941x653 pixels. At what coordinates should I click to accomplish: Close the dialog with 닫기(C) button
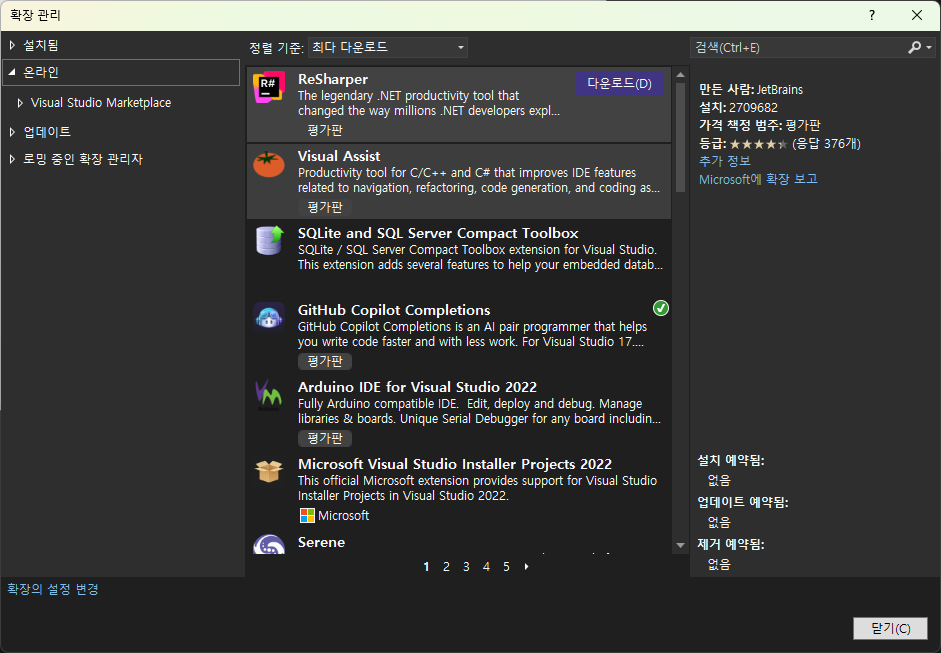point(891,628)
